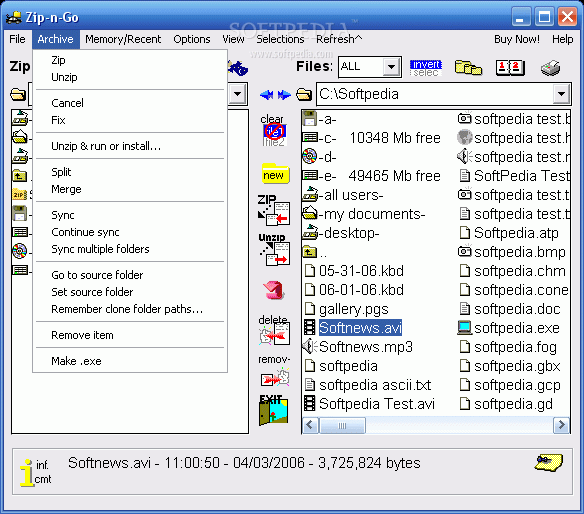The width and height of the screenshot is (584, 514).
Task: Select the file 05-31-06.kbd
Action: pos(354,271)
